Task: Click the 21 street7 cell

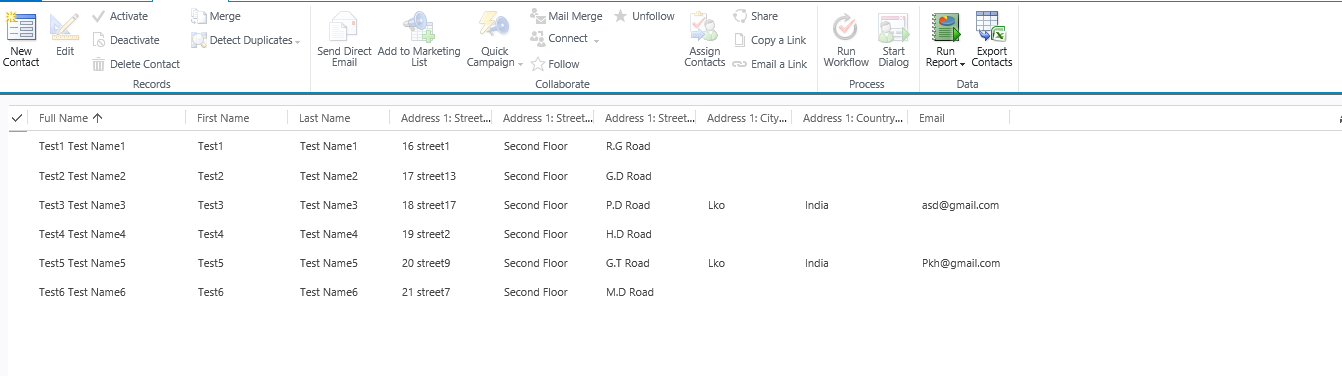Action: [x=426, y=292]
